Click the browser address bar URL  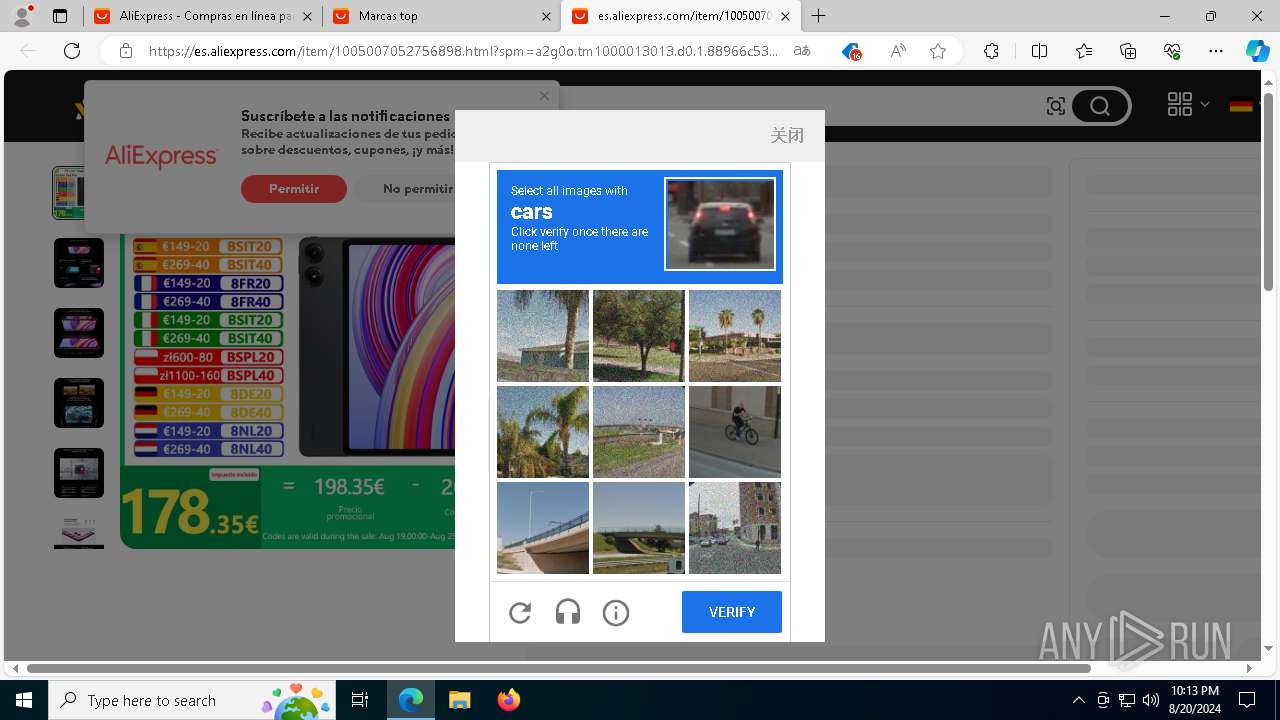(464, 51)
